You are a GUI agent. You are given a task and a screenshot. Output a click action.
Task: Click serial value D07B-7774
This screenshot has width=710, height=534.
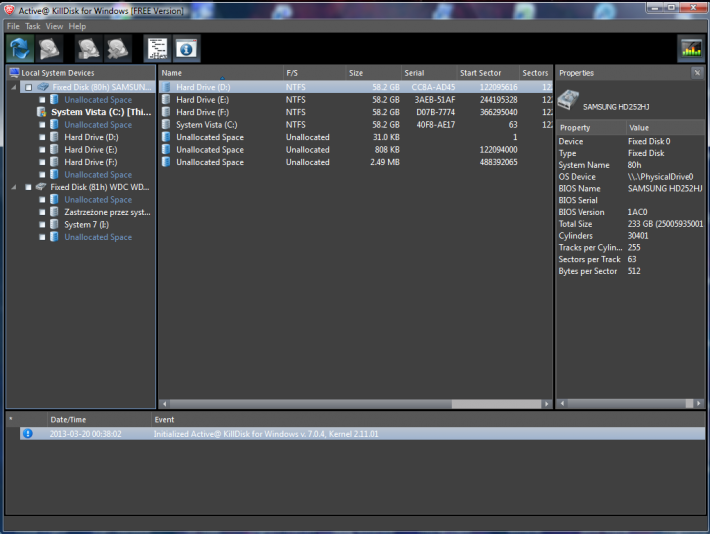point(436,112)
